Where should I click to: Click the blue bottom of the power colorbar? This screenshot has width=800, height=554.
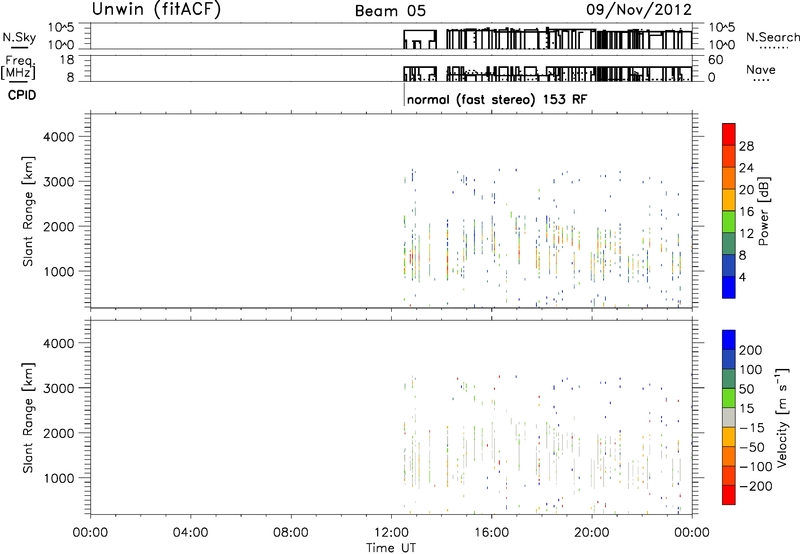tap(729, 287)
